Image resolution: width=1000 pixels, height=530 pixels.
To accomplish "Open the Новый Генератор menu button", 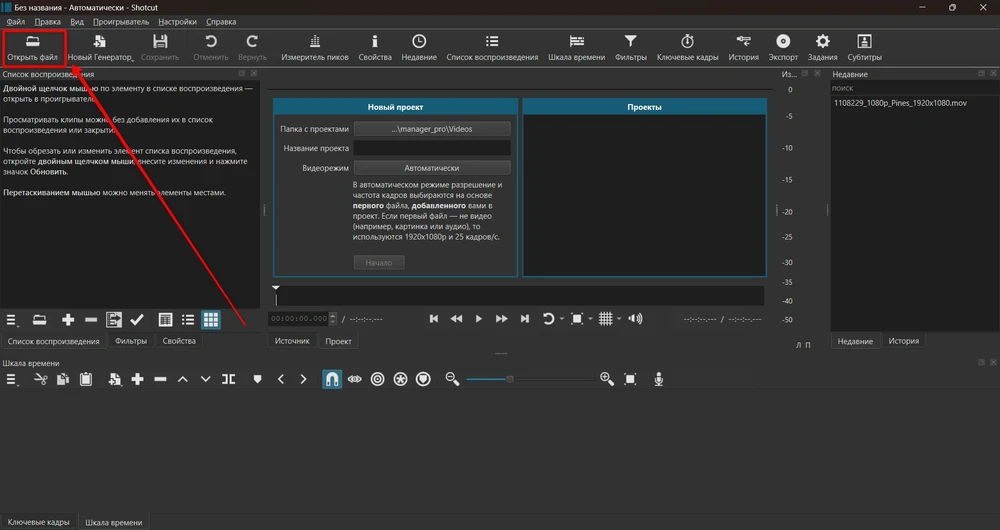I will coord(100,48).
